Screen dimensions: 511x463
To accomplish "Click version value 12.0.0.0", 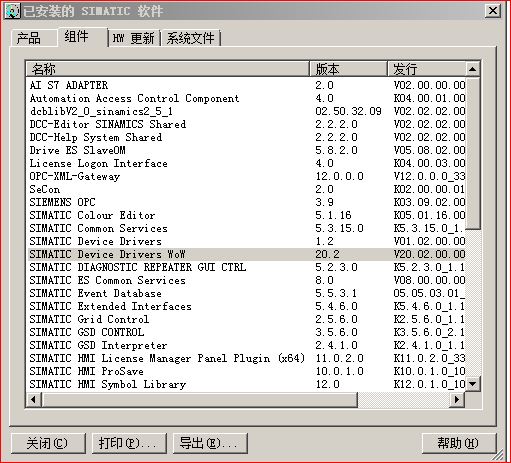I will click(x=339, y=176).
